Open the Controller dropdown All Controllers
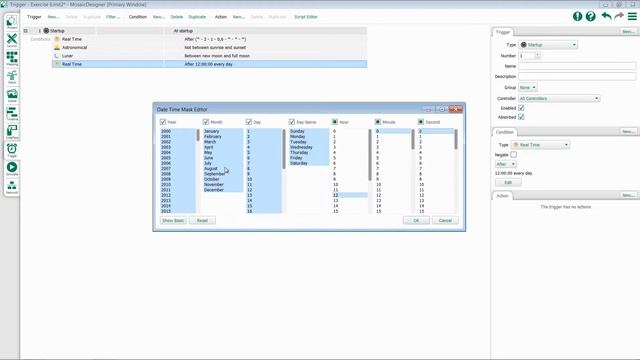This screenshot has width=640, height=360. click(x=559, y=98)
